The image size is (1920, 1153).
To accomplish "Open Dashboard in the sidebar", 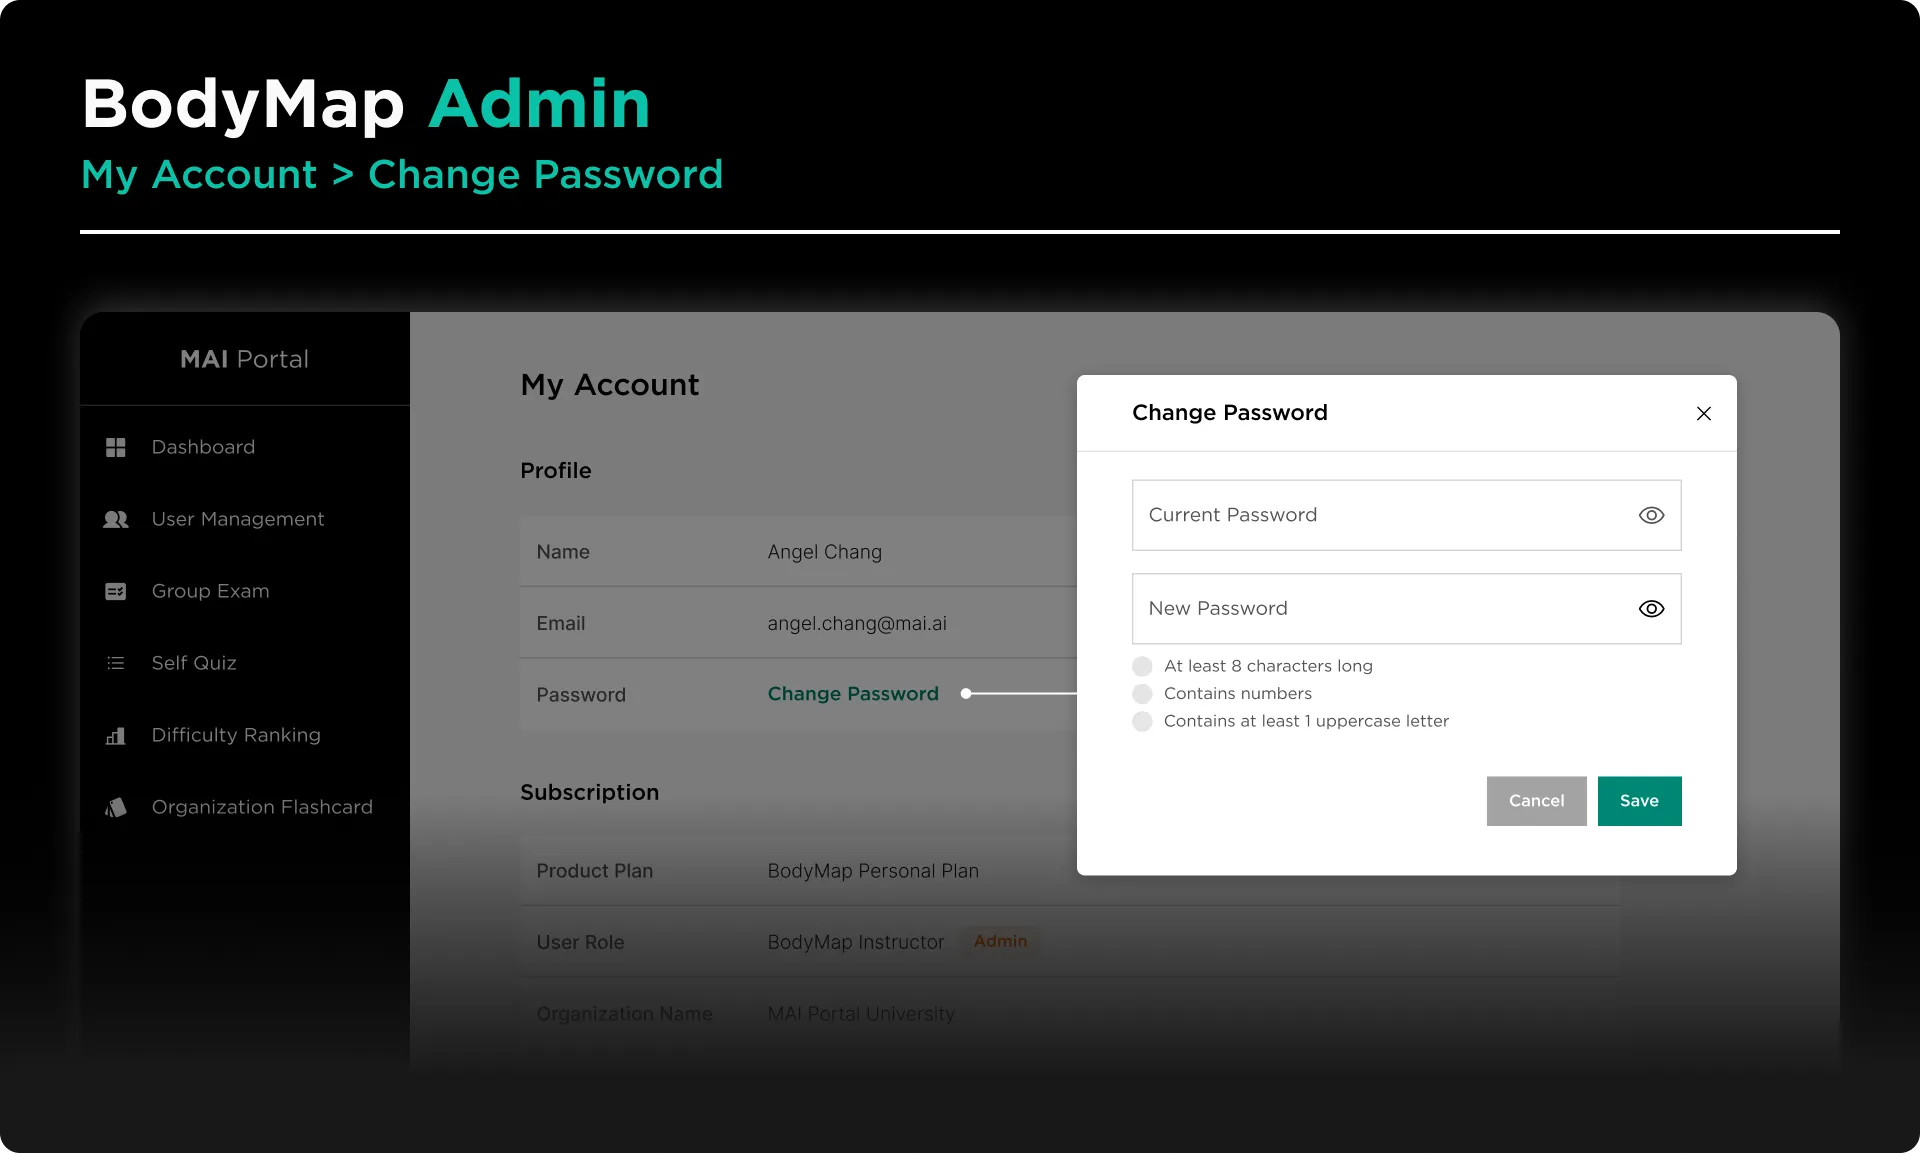I will [203, 447].
